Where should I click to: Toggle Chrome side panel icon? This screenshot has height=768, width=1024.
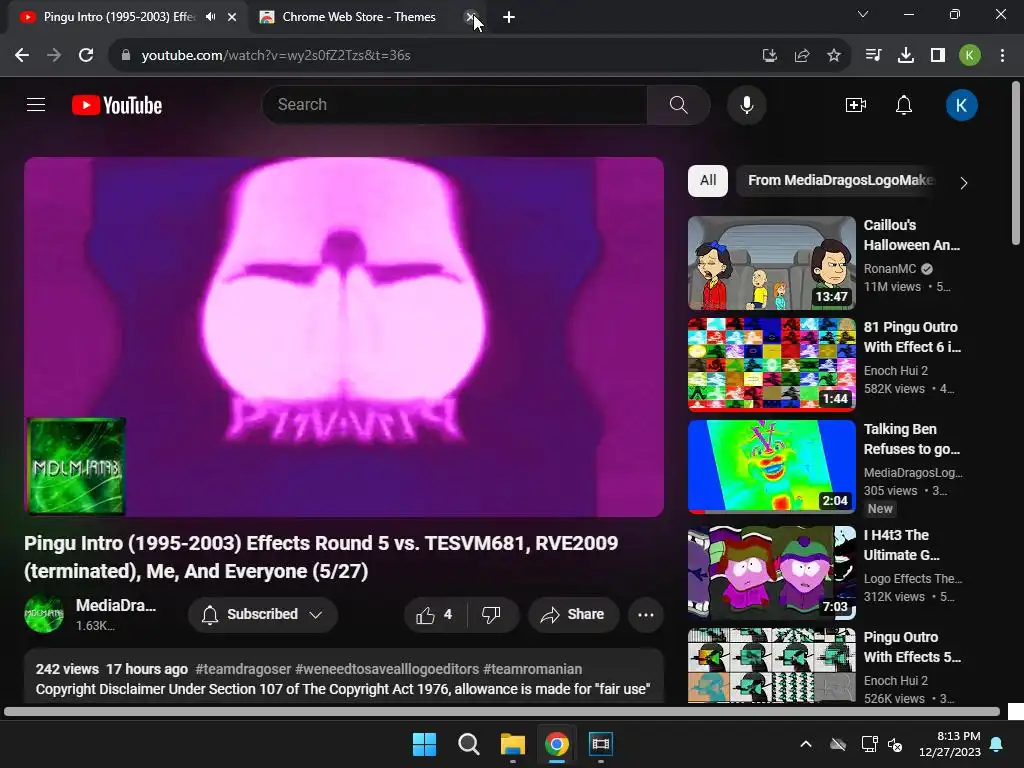[x=938, y=56]
